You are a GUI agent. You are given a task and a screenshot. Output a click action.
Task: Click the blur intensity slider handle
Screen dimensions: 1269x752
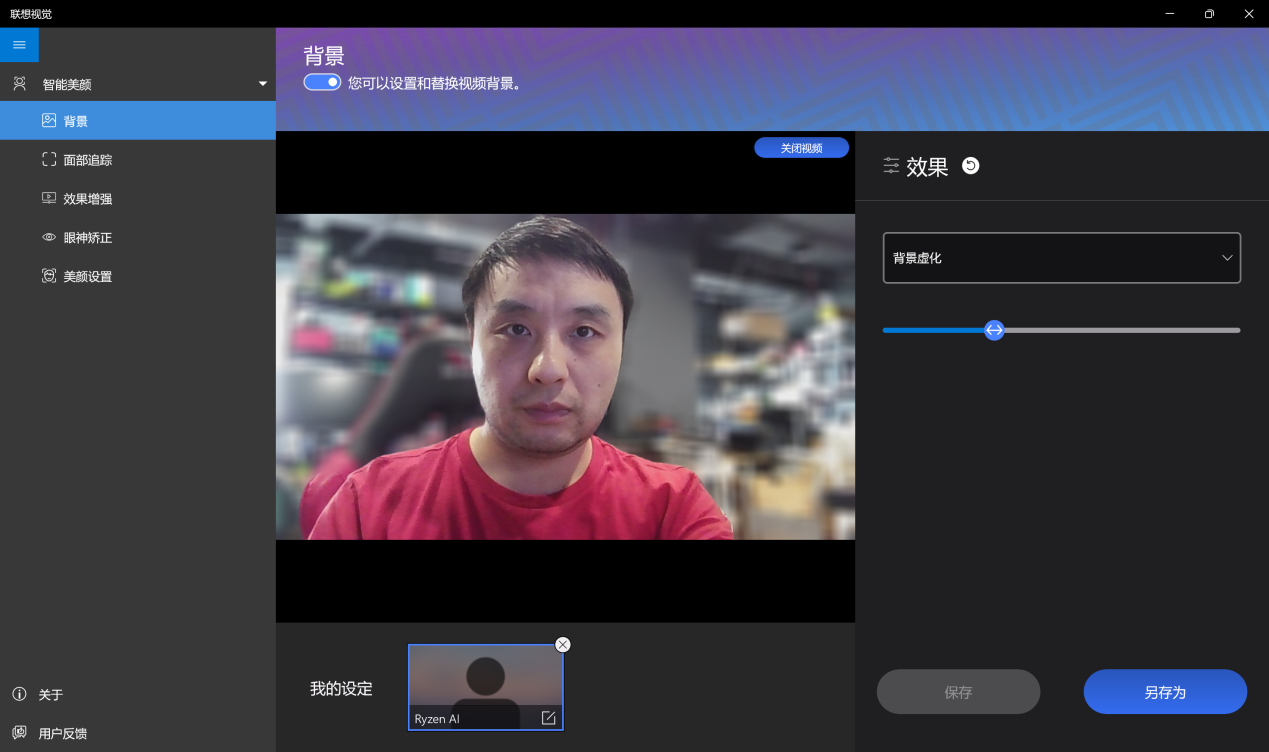(994, 330)
